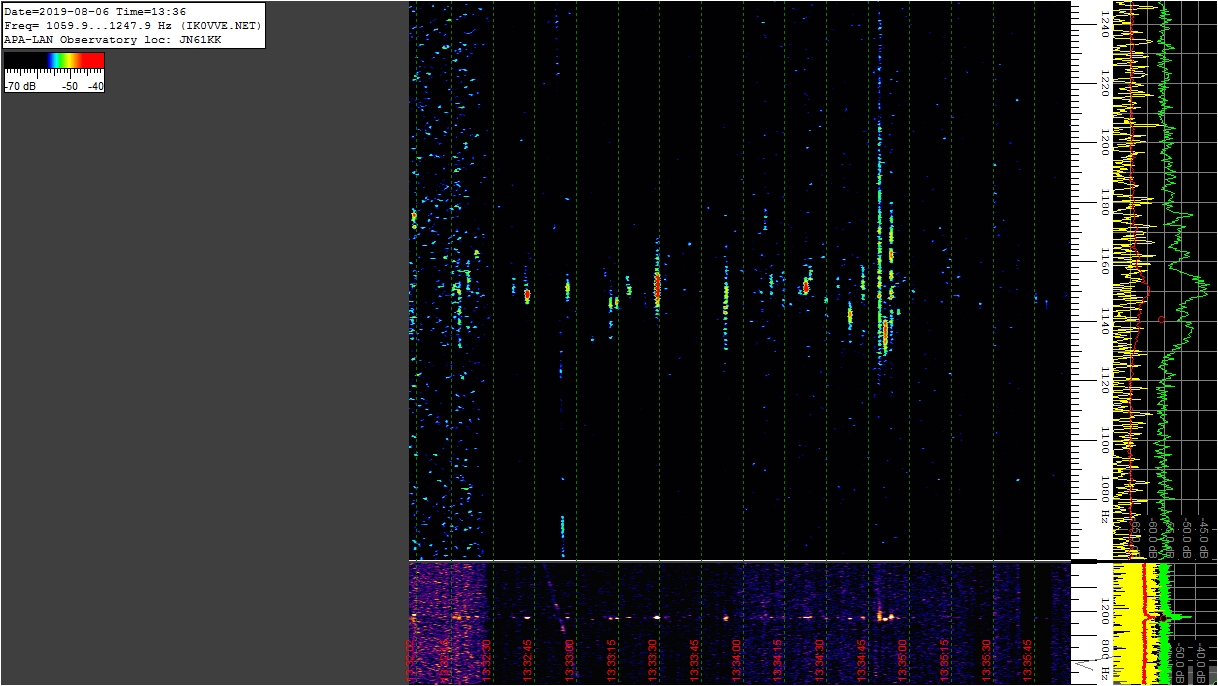Jump to the 13:33:15 time label
1218x686 pixels.
click(612, 661)
